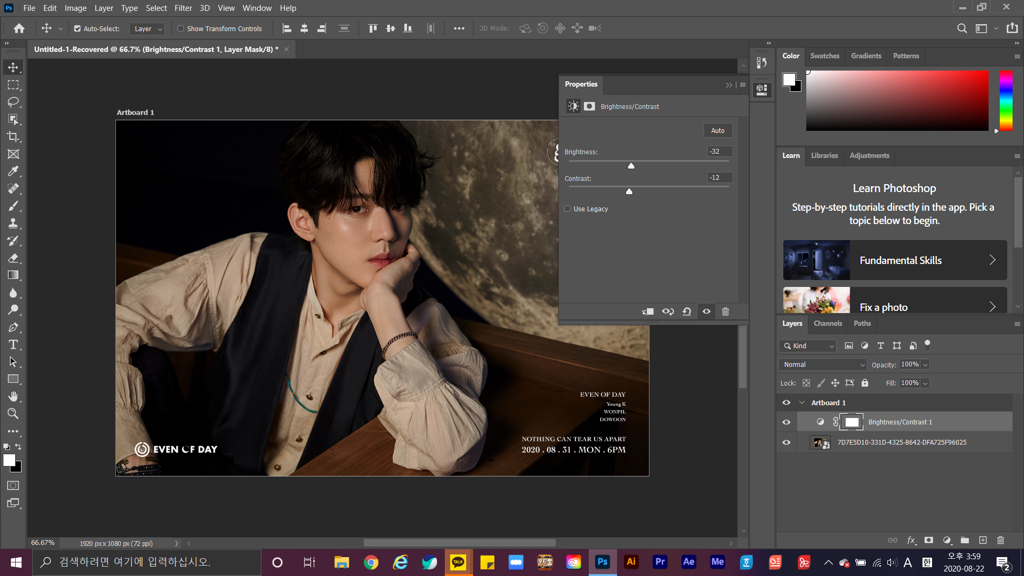Toggle Lock all for the layer
This screenshot has width=1024, height=576.
click(x=865, y=383)
